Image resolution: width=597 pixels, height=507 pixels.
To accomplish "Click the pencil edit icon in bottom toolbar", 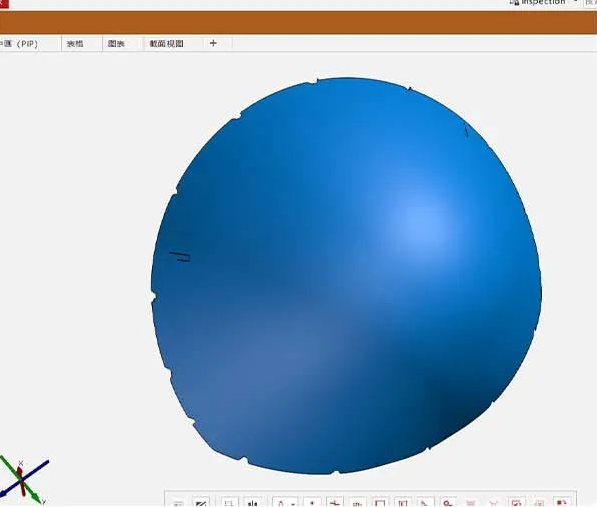I will (x=201, y=502).
